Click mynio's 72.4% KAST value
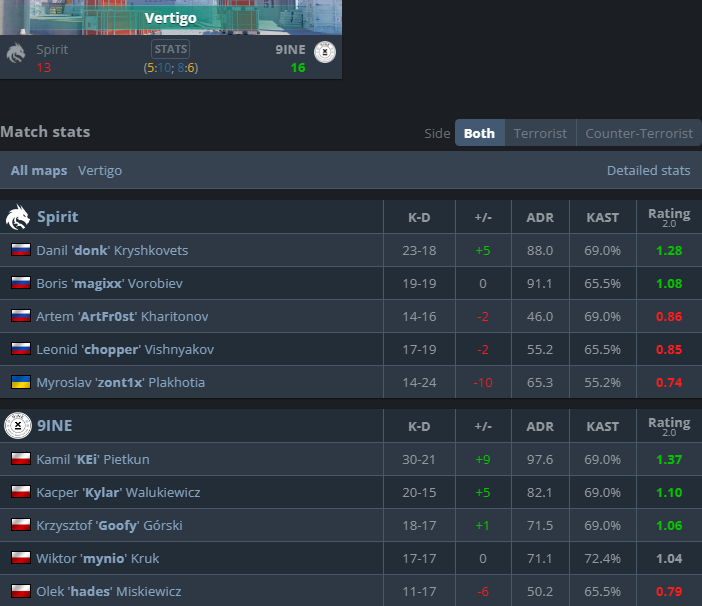The width and height of the screenshot is (702, 606). 603,559
